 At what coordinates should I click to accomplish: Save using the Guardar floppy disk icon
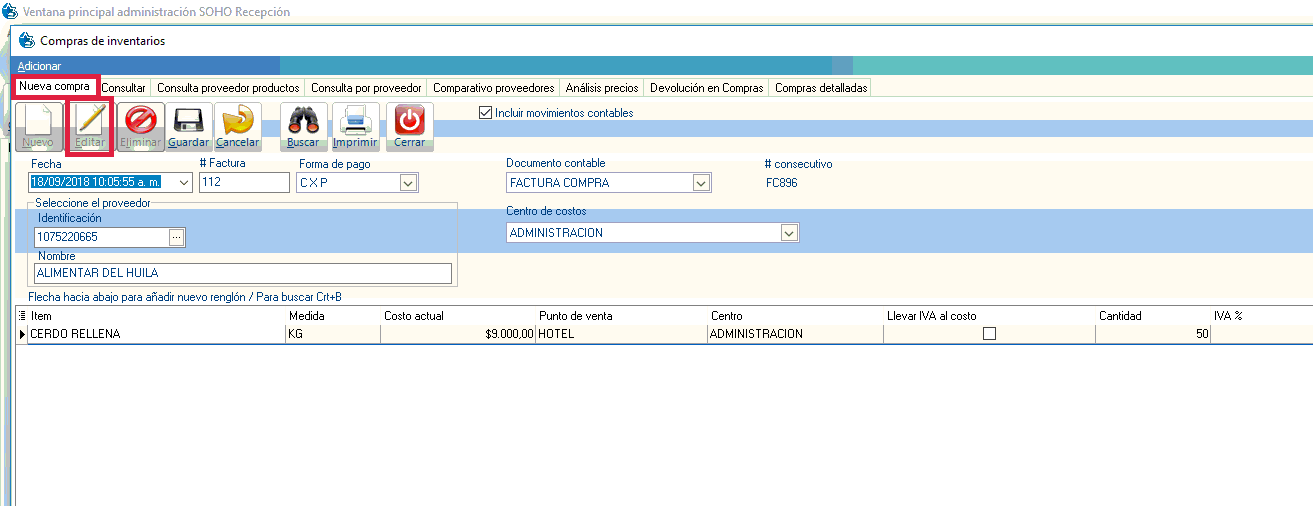pyautogui.click(x=188, y=123)
